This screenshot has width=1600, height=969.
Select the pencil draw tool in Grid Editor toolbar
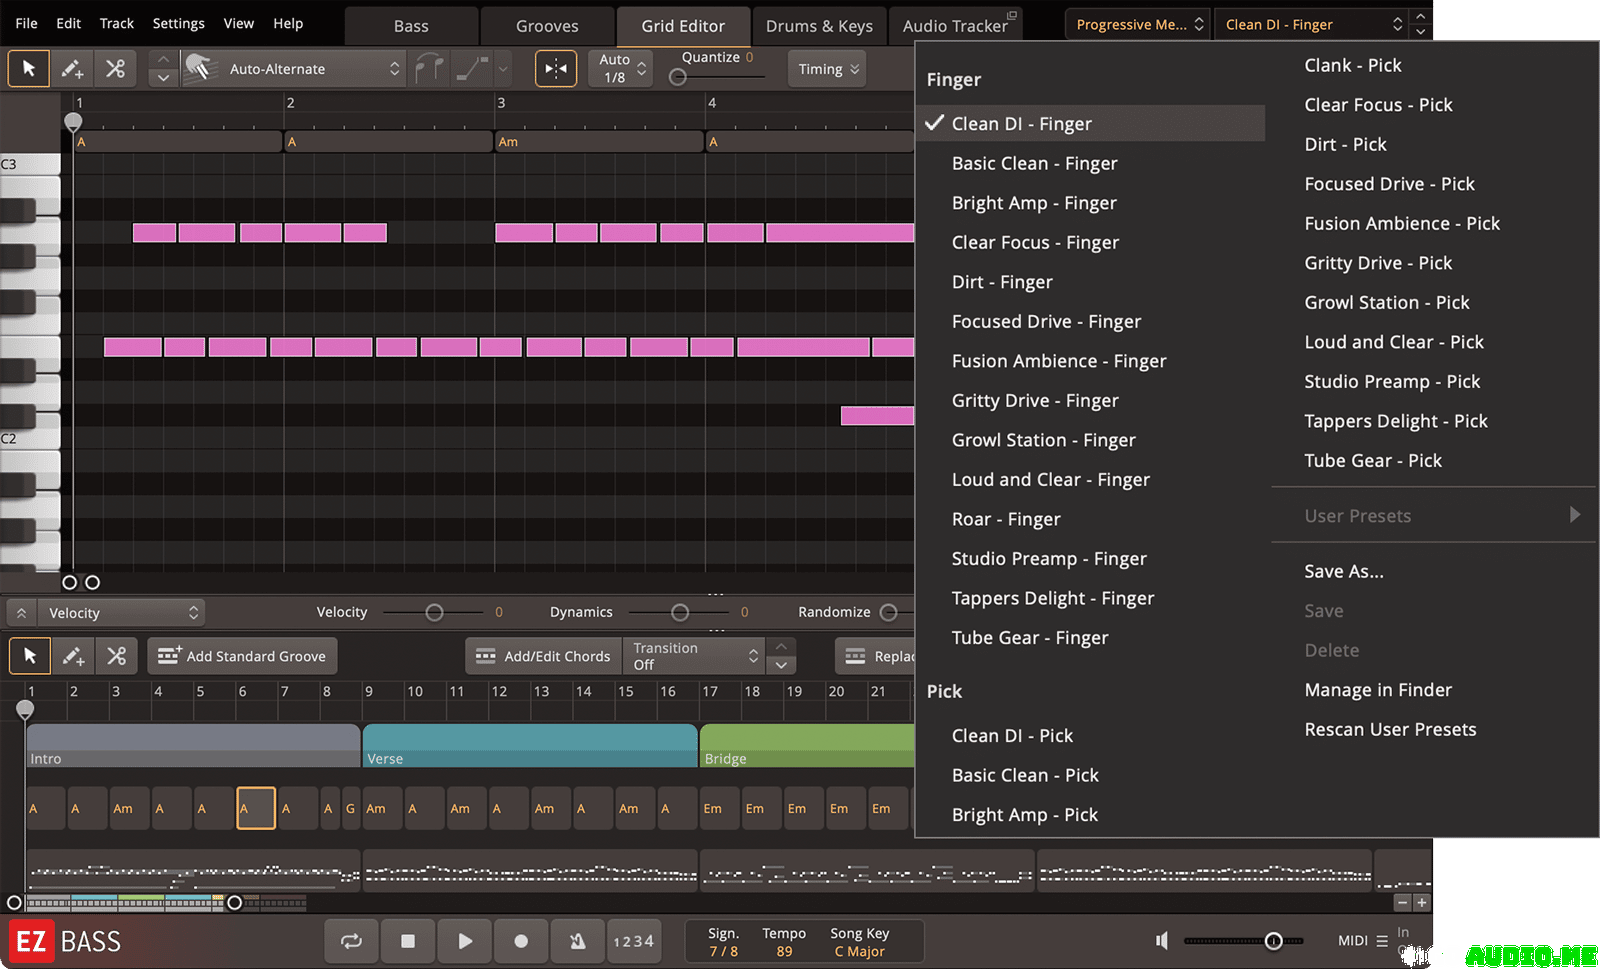72,69
